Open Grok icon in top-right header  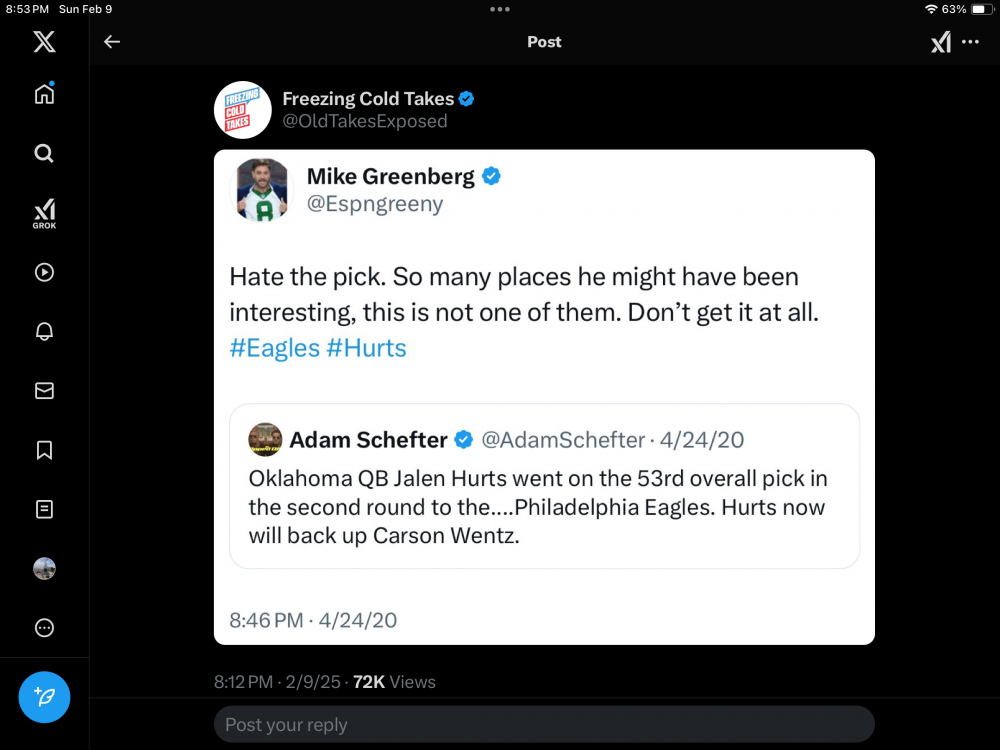pyautogui.click(x=941, y=42)
